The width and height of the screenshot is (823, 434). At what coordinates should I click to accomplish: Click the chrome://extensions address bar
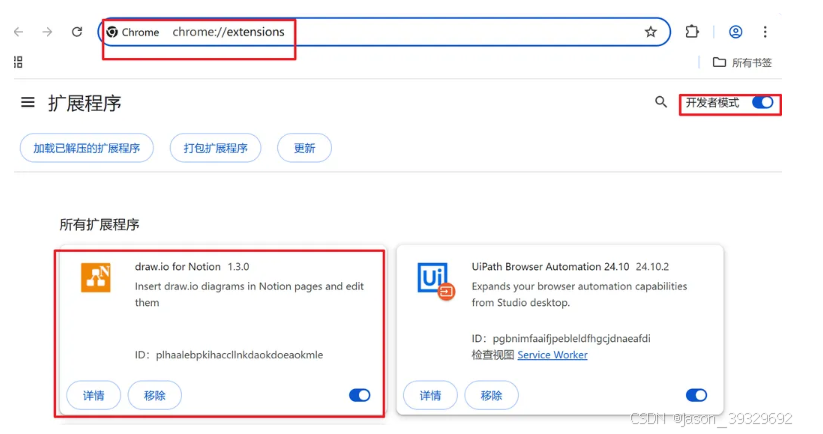tap(384, 32)
